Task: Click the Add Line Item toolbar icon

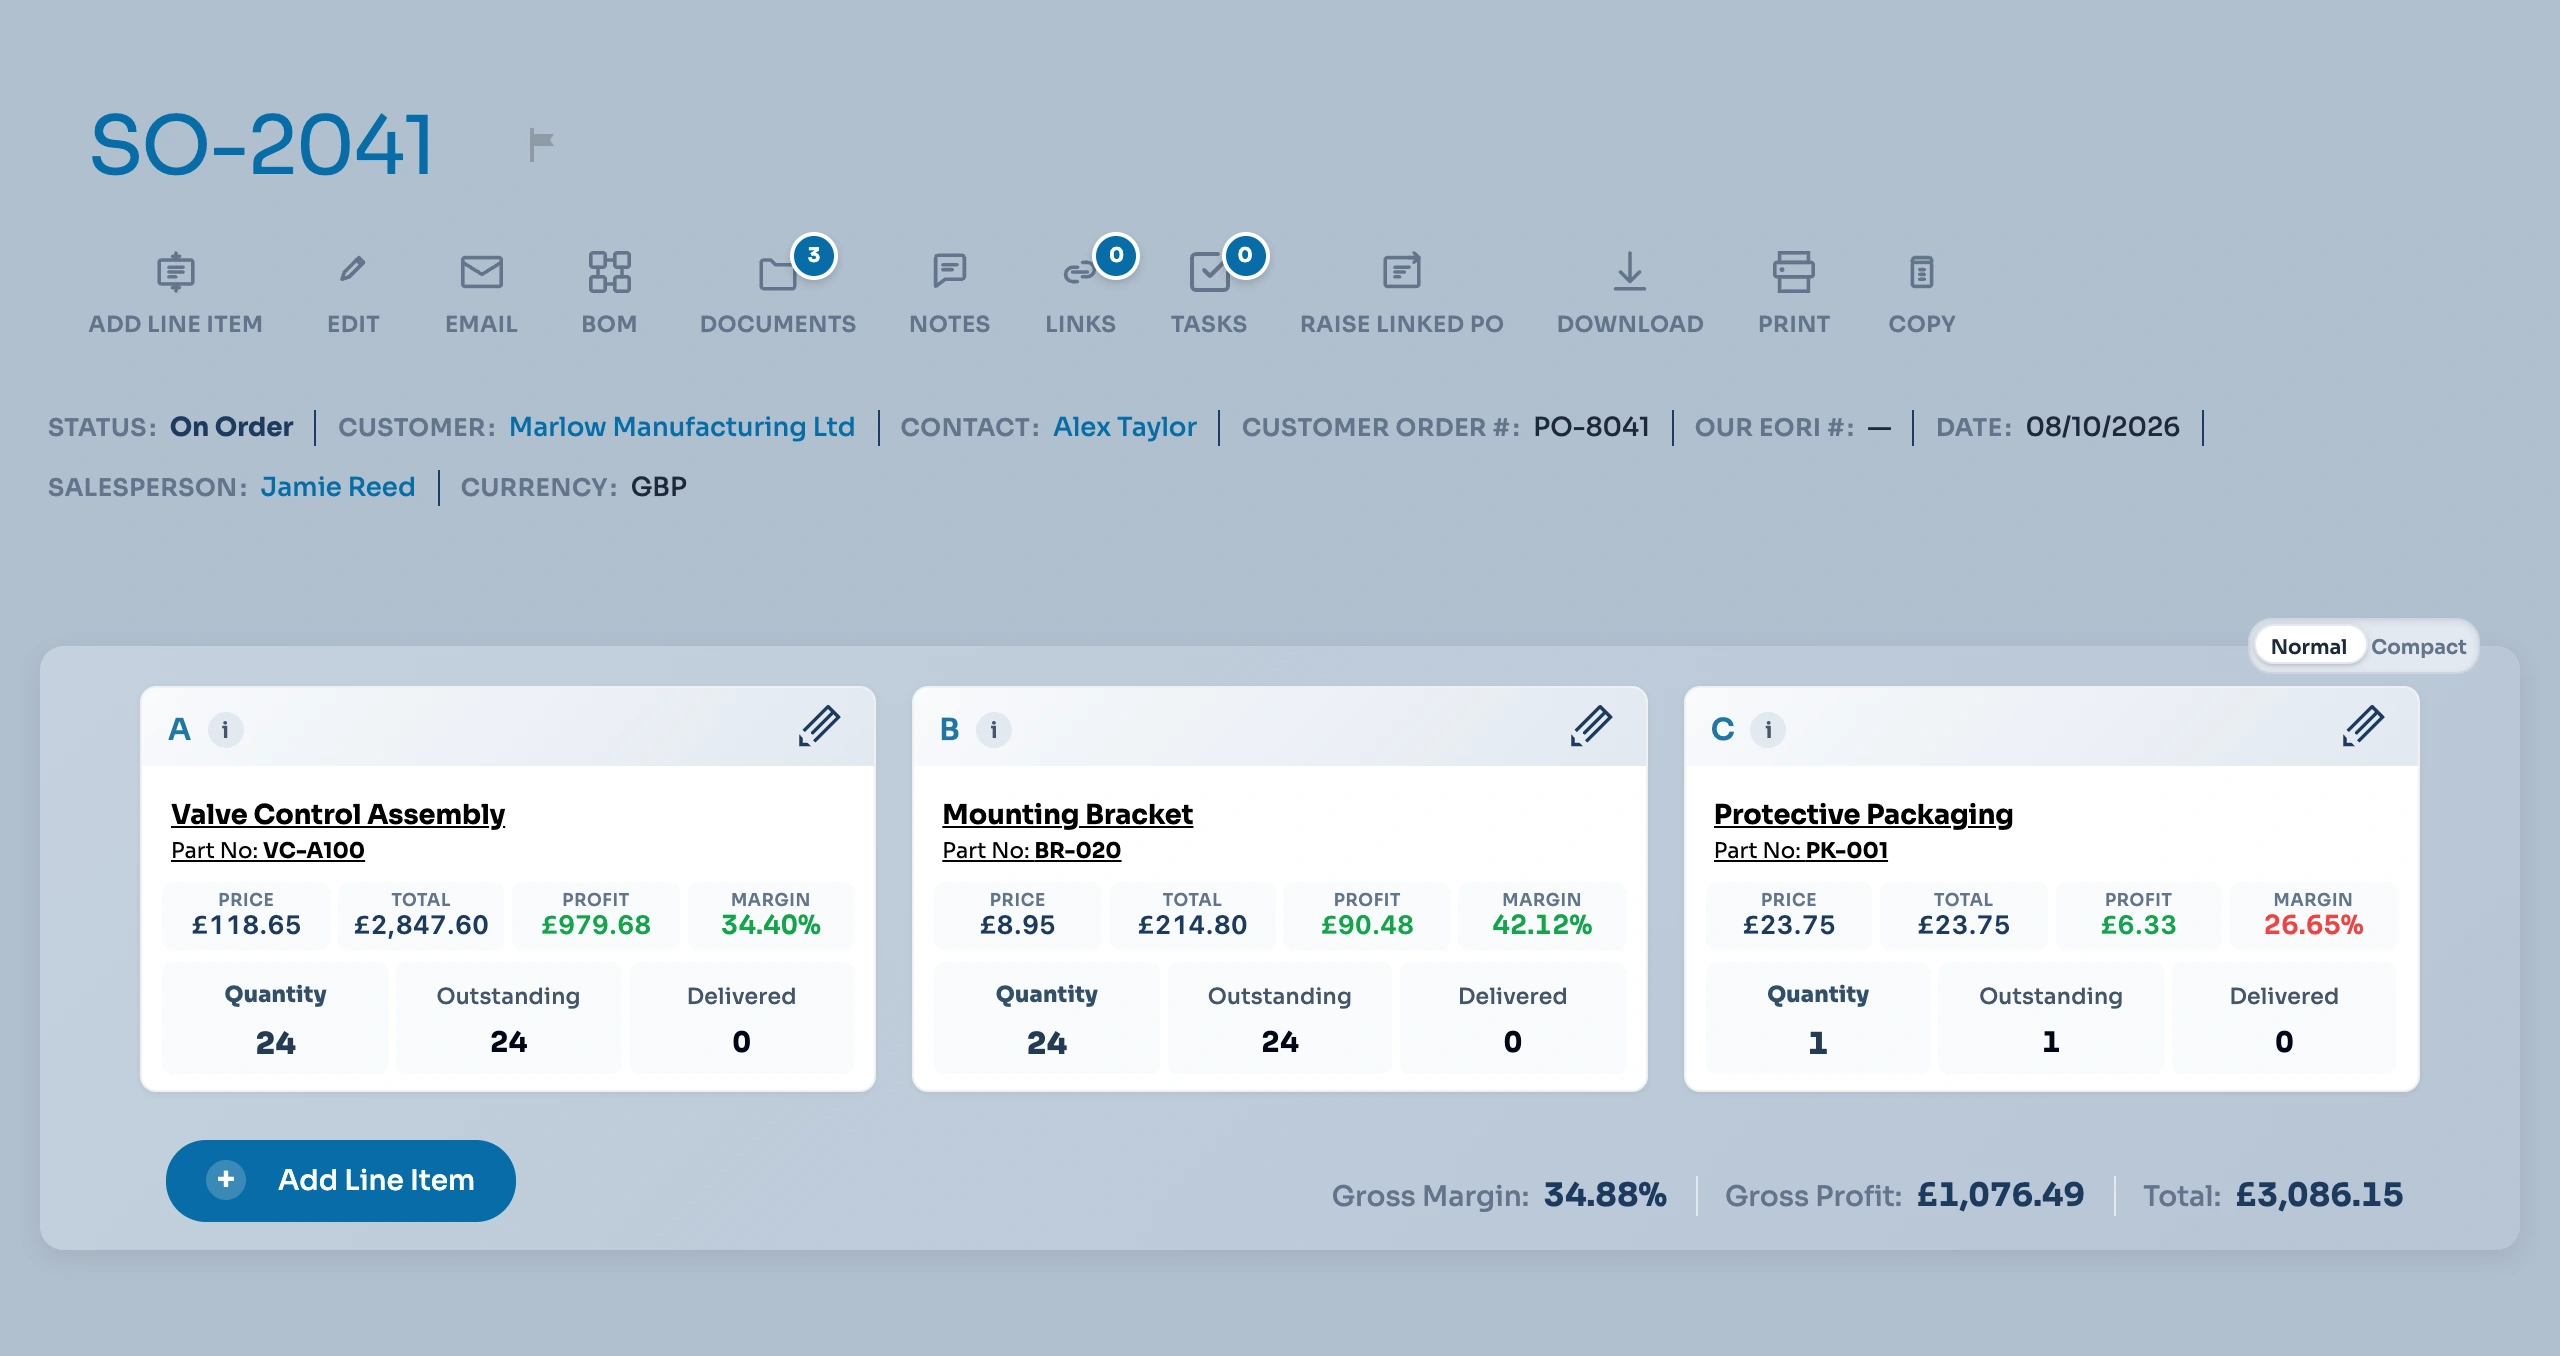Action: click(175, 272)
